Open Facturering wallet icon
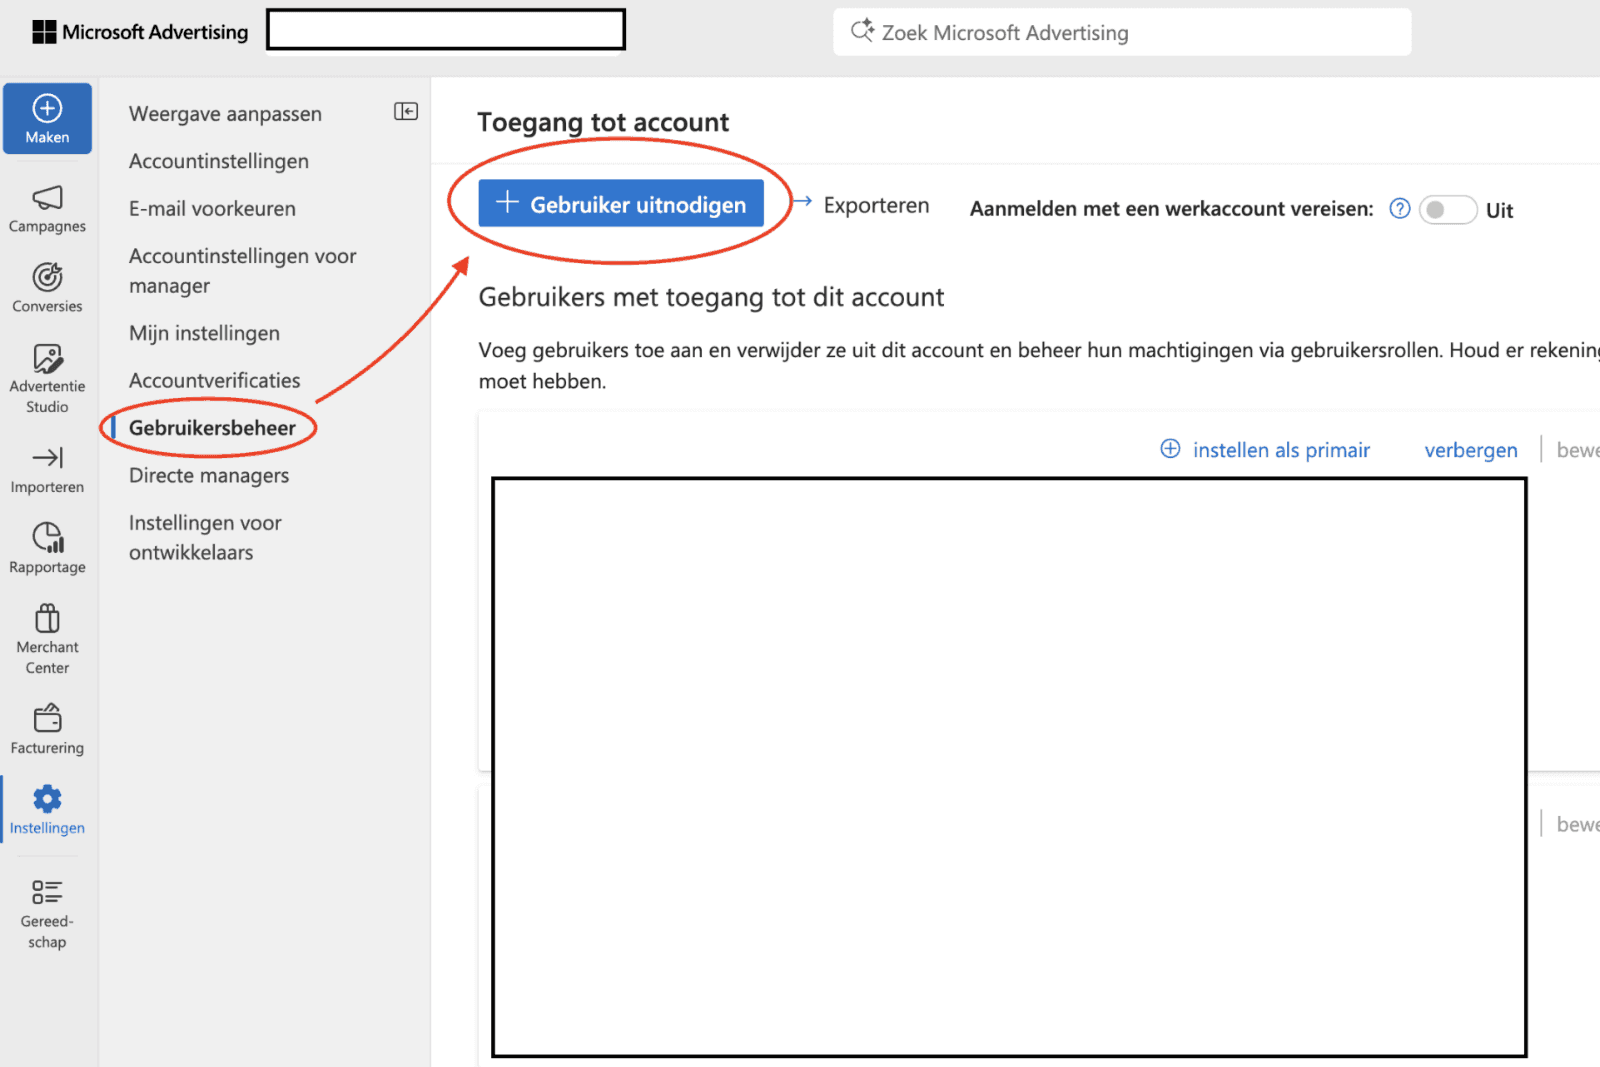The width and height of the screenshot is (1600, 1067). (47, 718)
